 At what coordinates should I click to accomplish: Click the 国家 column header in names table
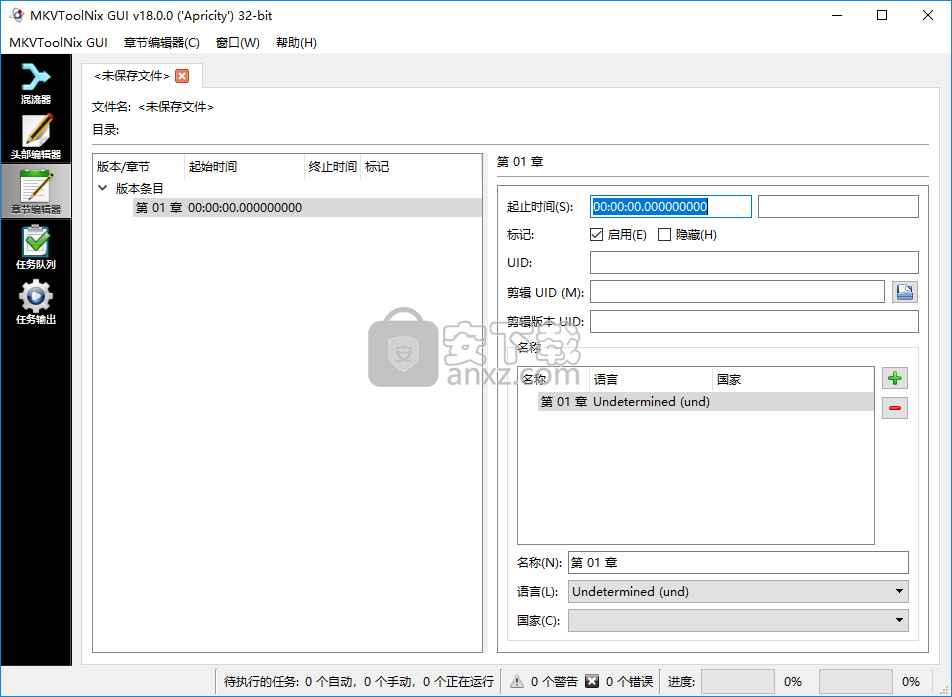793,379
